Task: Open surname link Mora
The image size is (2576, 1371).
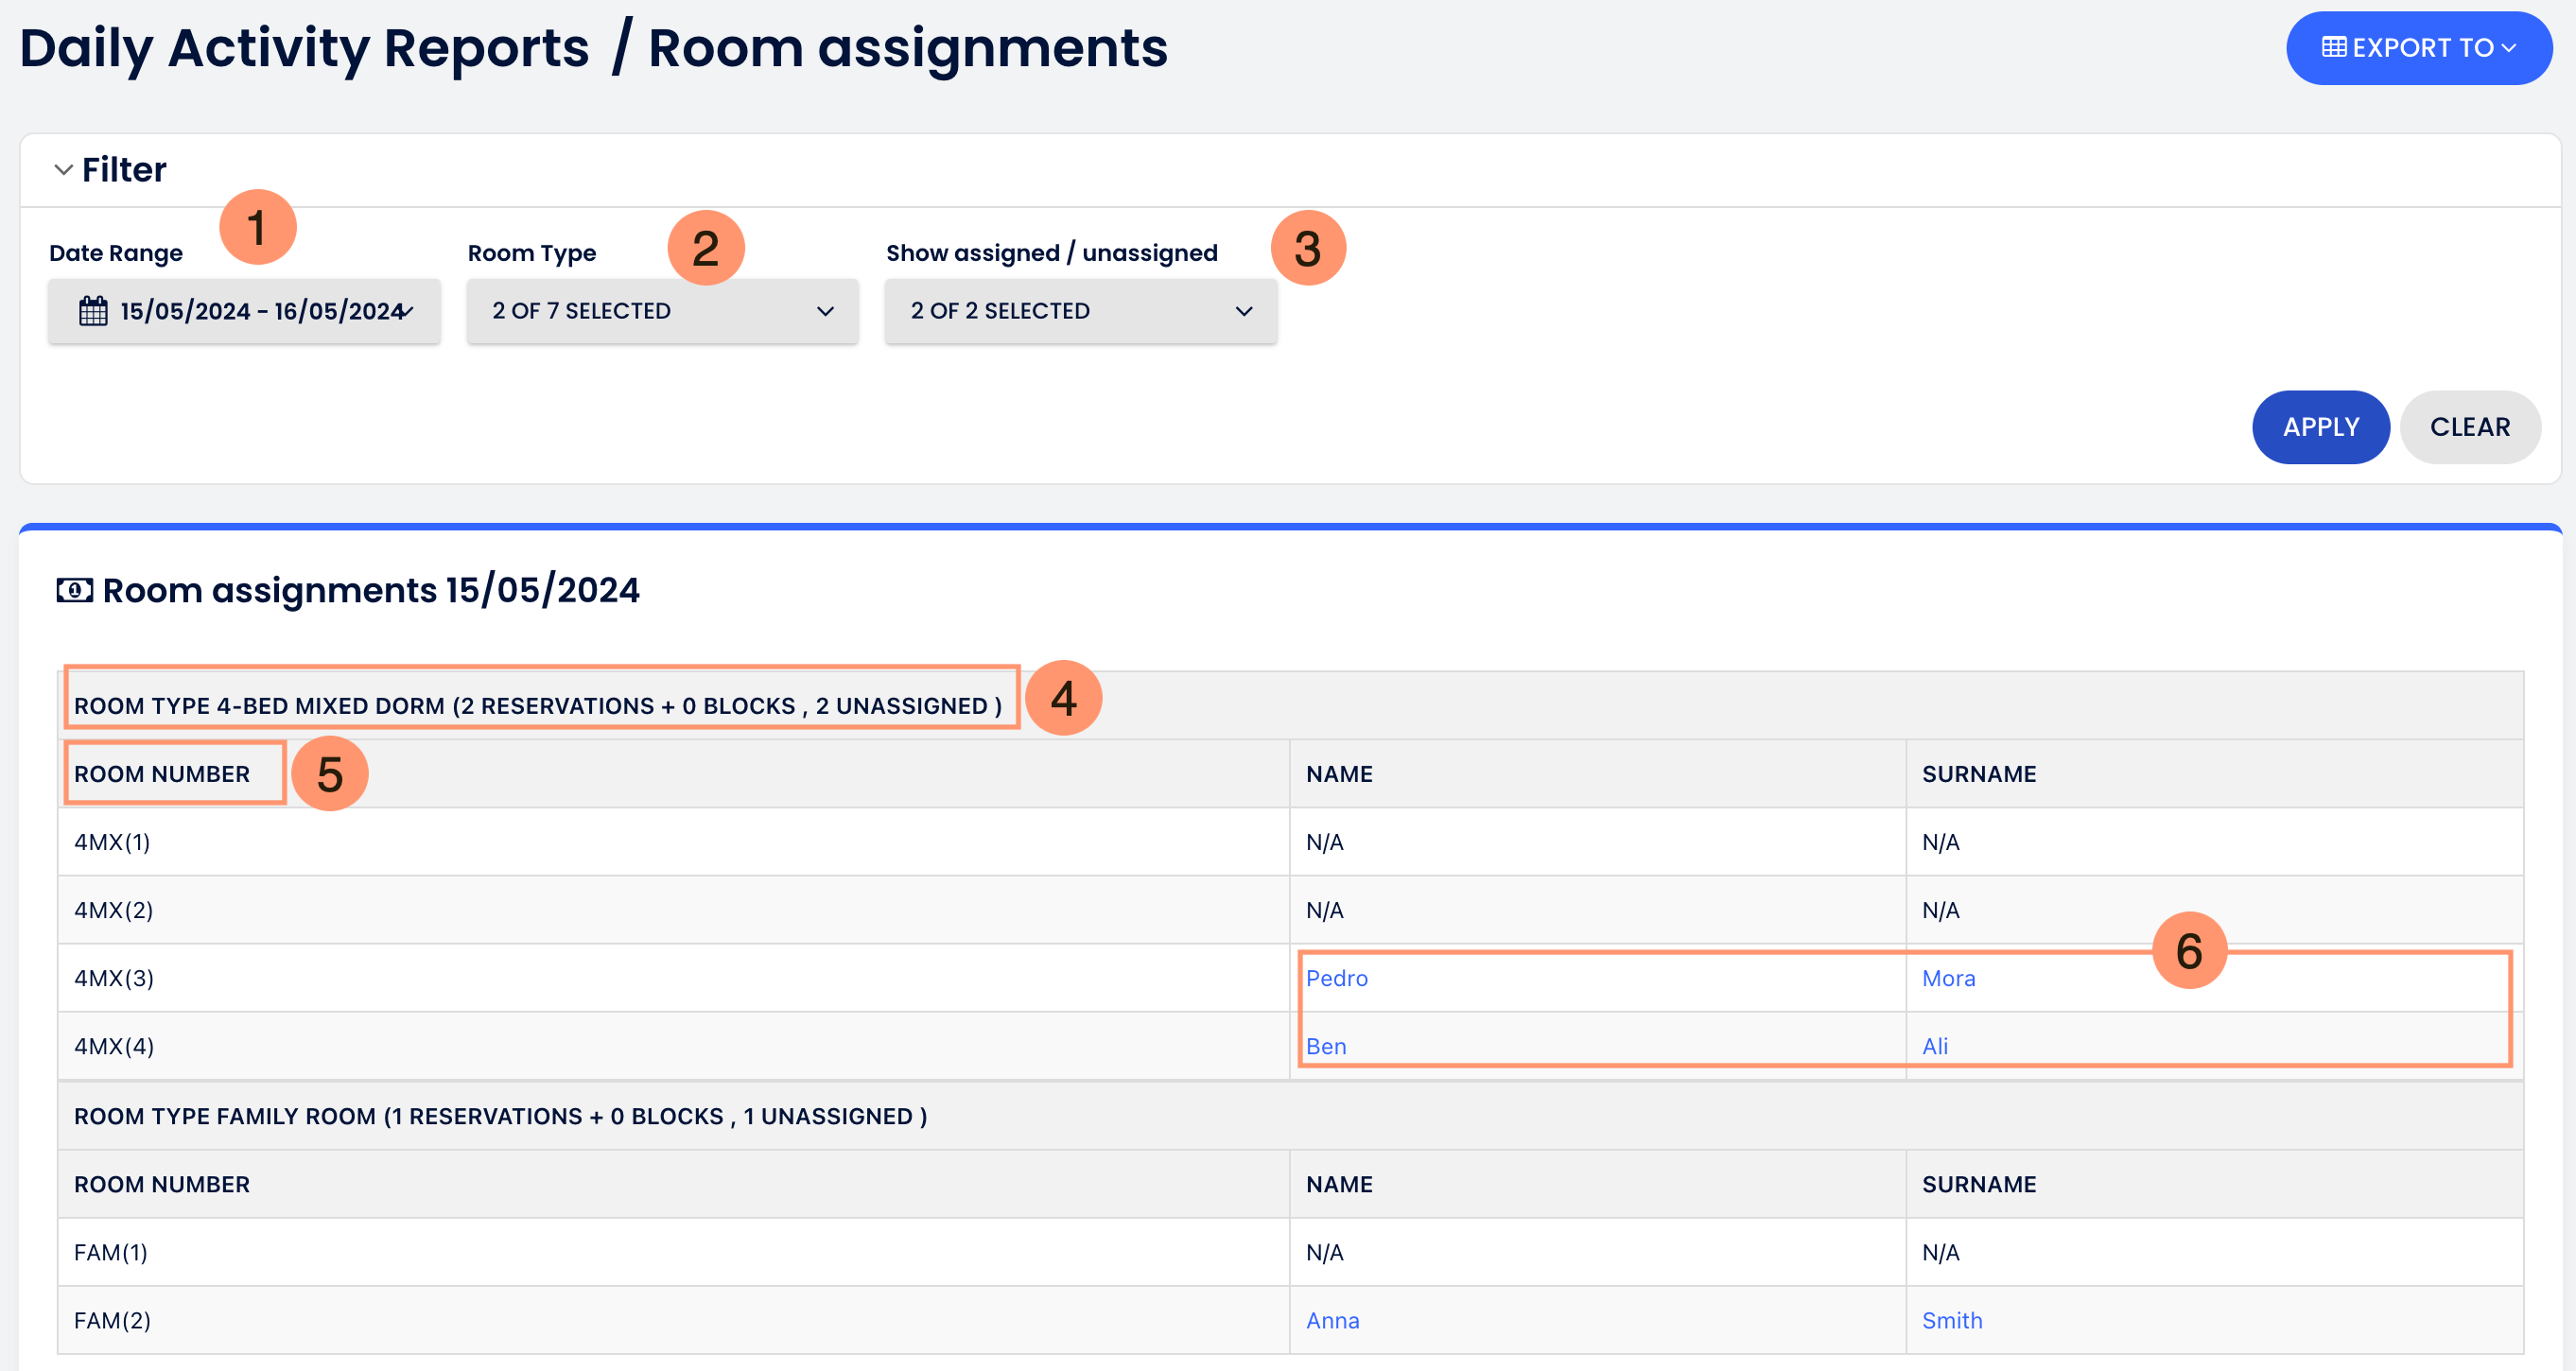Action: tap(1948, 978)
